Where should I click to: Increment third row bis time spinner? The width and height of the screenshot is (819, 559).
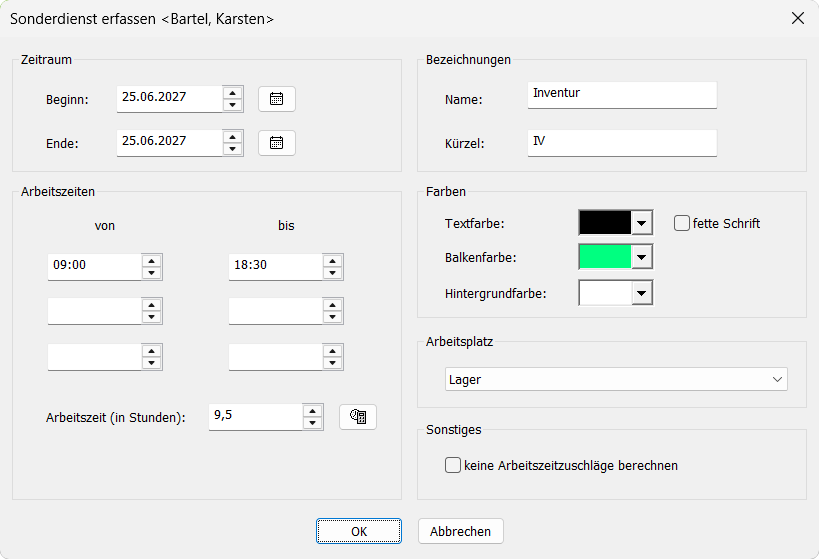332,351
